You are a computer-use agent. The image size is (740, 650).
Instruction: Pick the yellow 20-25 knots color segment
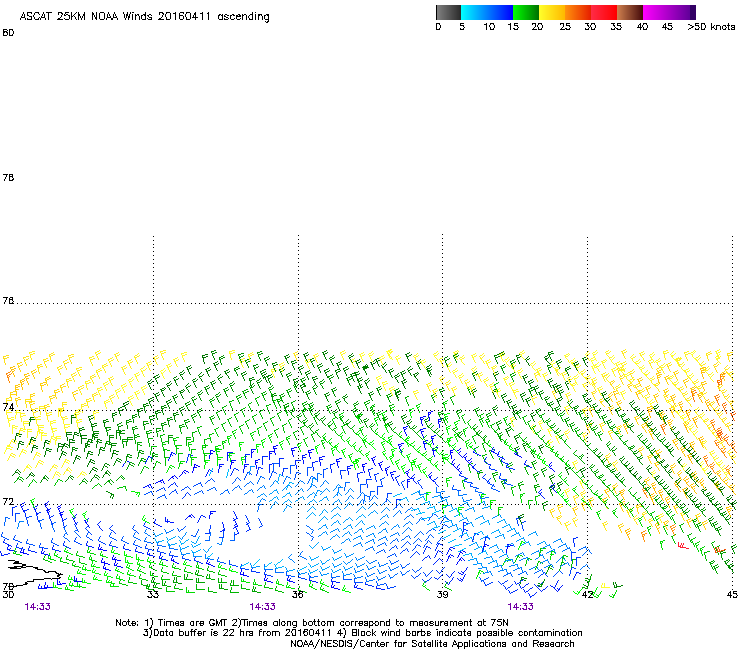pos(552,12)
